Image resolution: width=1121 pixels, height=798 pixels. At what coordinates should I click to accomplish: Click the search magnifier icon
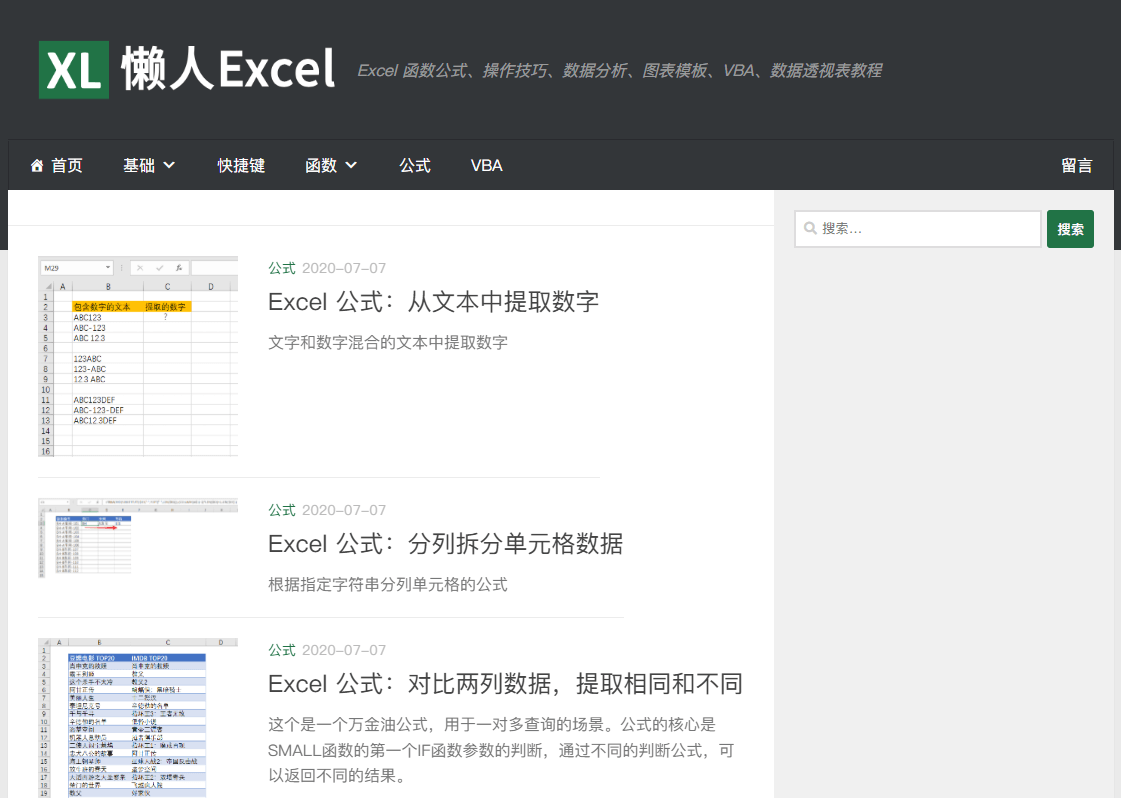click(810, 229)
